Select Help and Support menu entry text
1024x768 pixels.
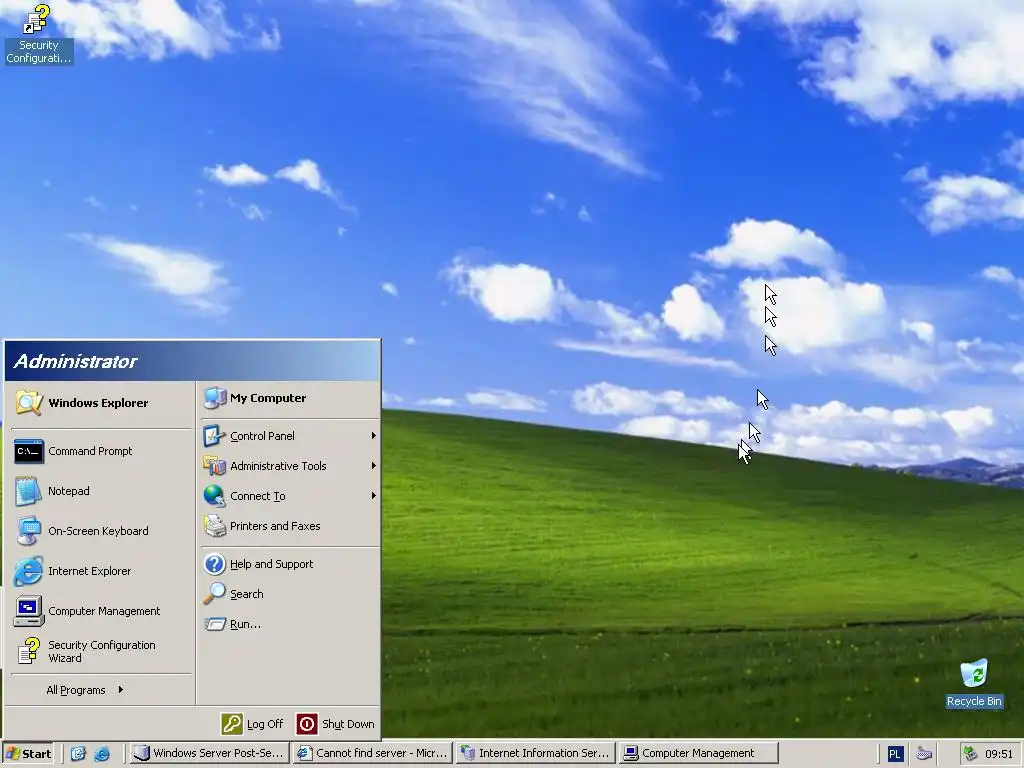(x=271, y=564)
